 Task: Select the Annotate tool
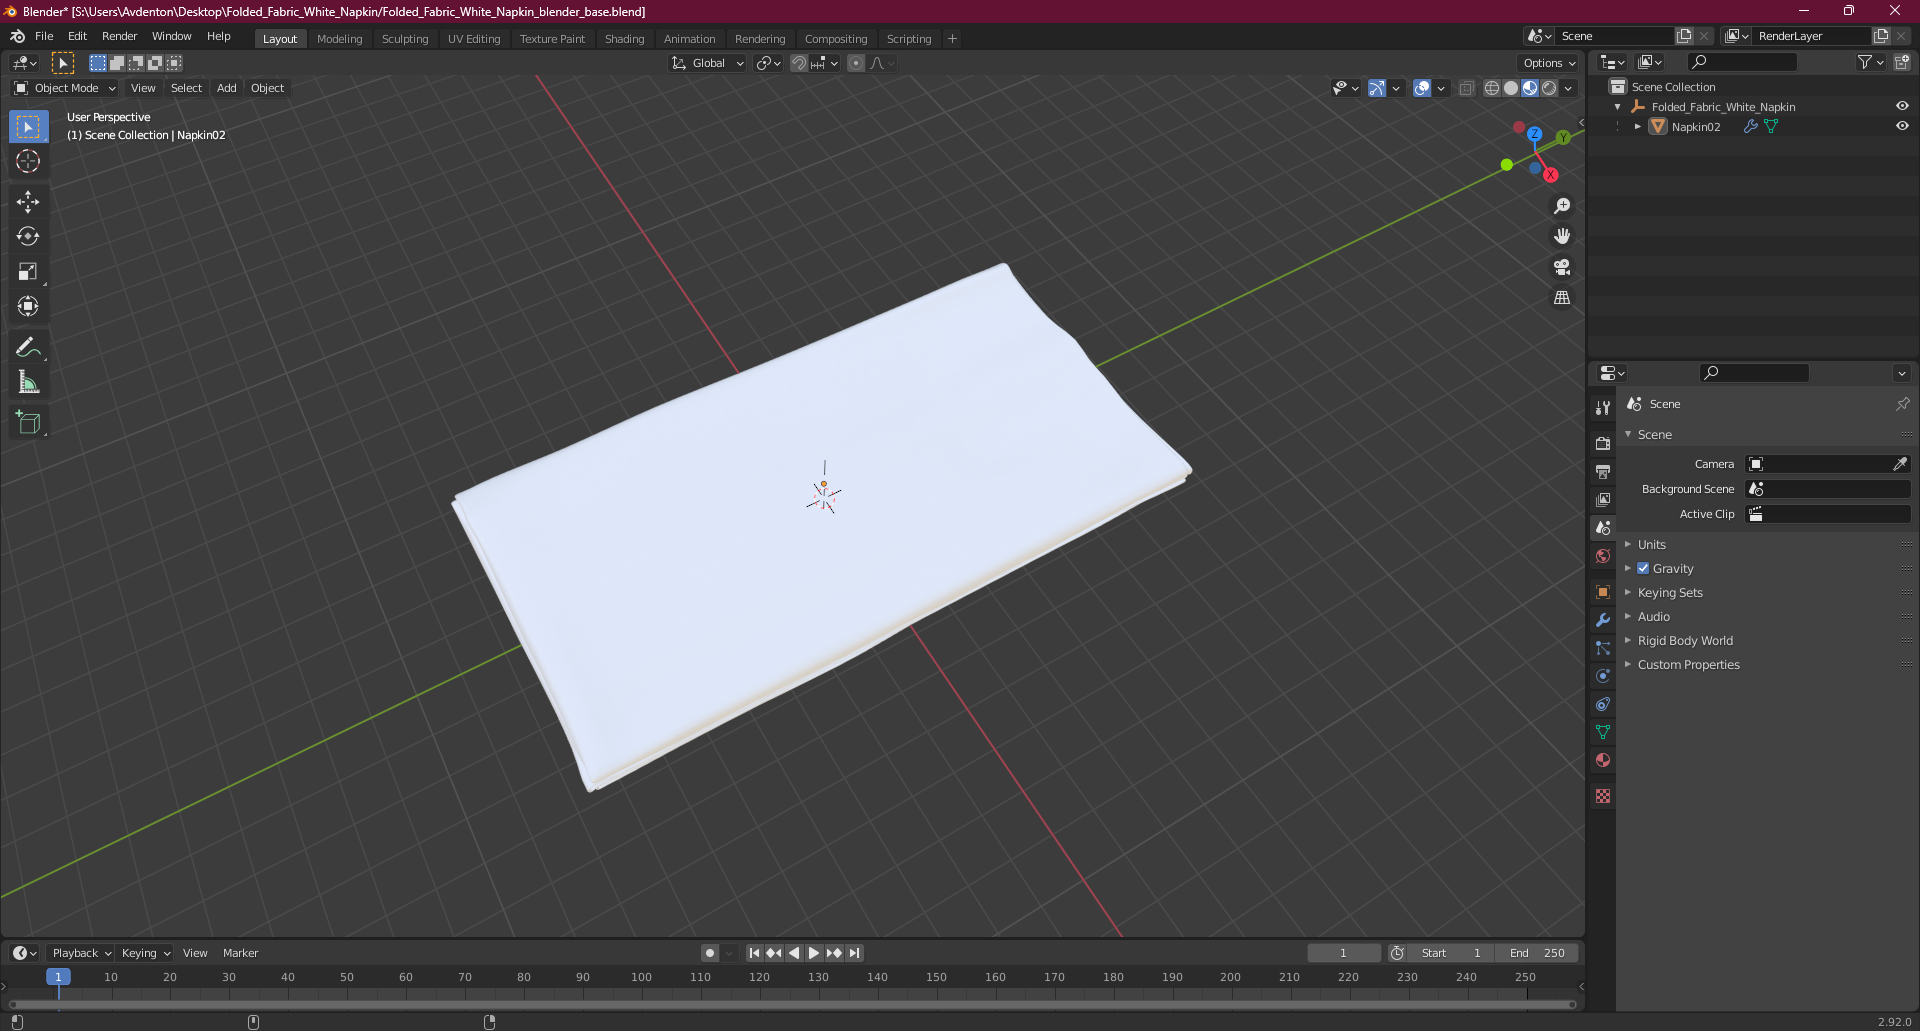(28, 348)
